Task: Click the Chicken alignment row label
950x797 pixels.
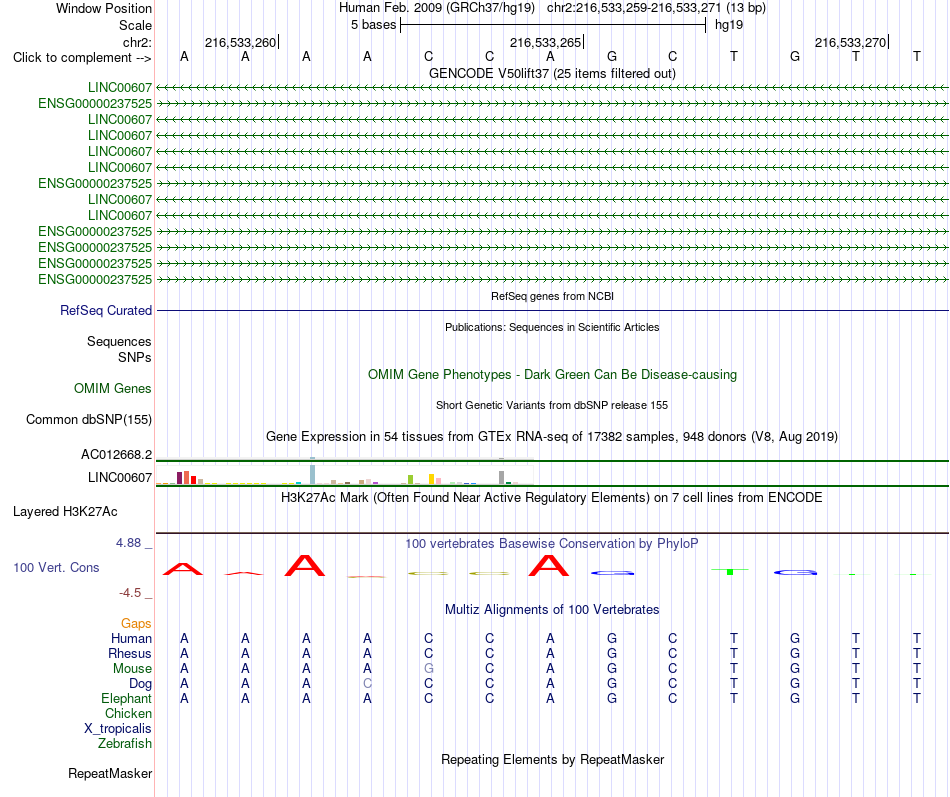Action: (x=128, y=713)
